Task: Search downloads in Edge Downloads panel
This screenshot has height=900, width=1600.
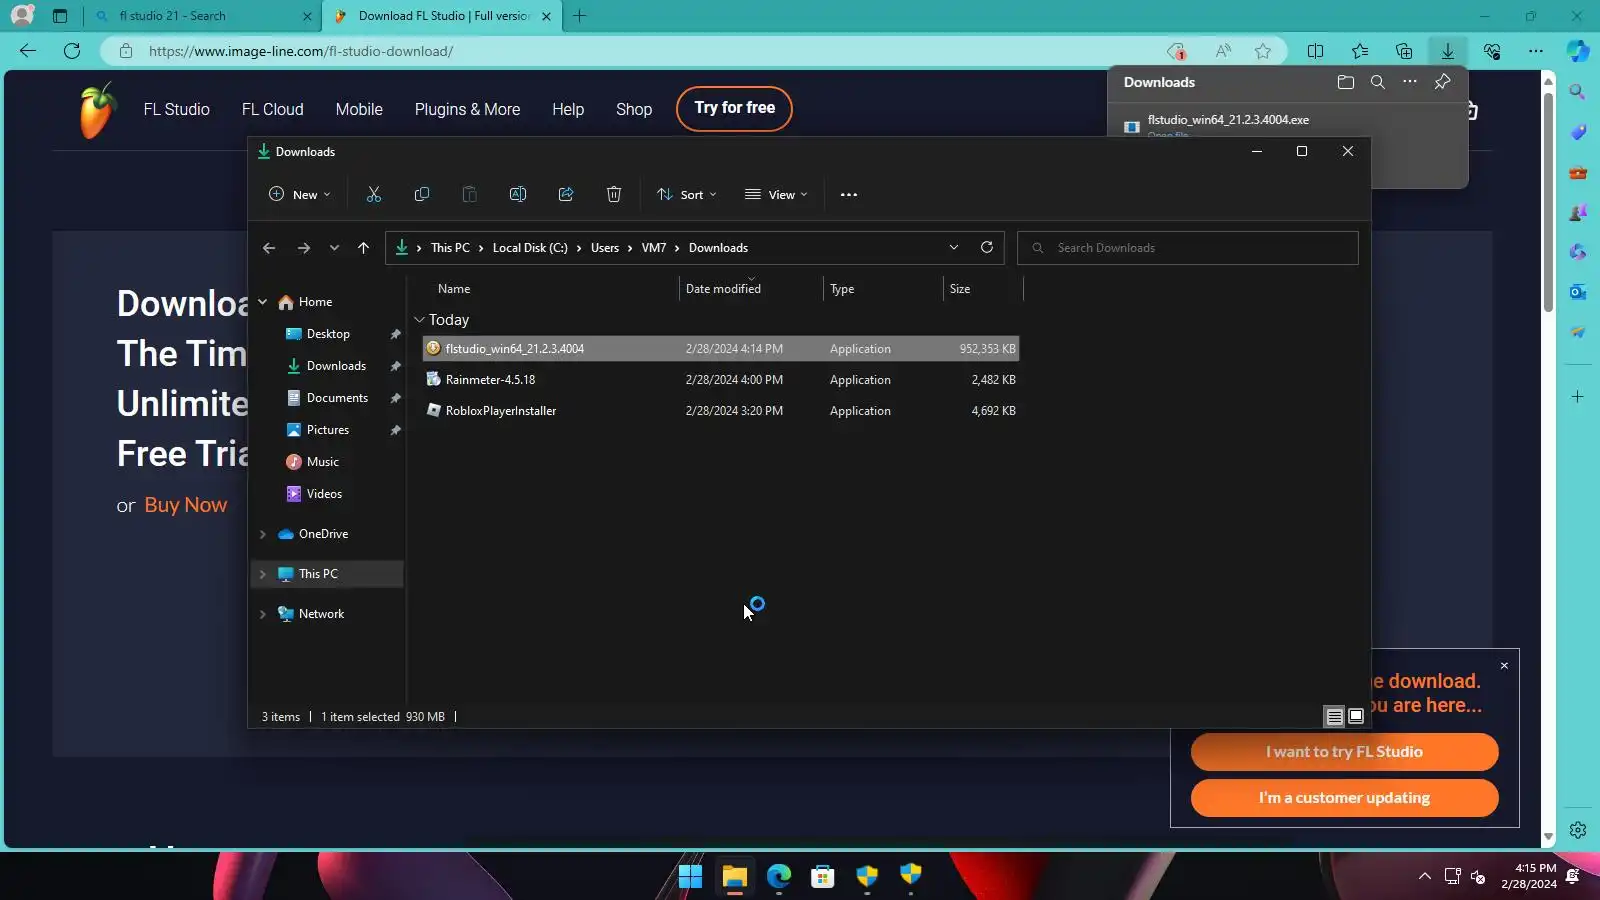Action: point(1378,82)
